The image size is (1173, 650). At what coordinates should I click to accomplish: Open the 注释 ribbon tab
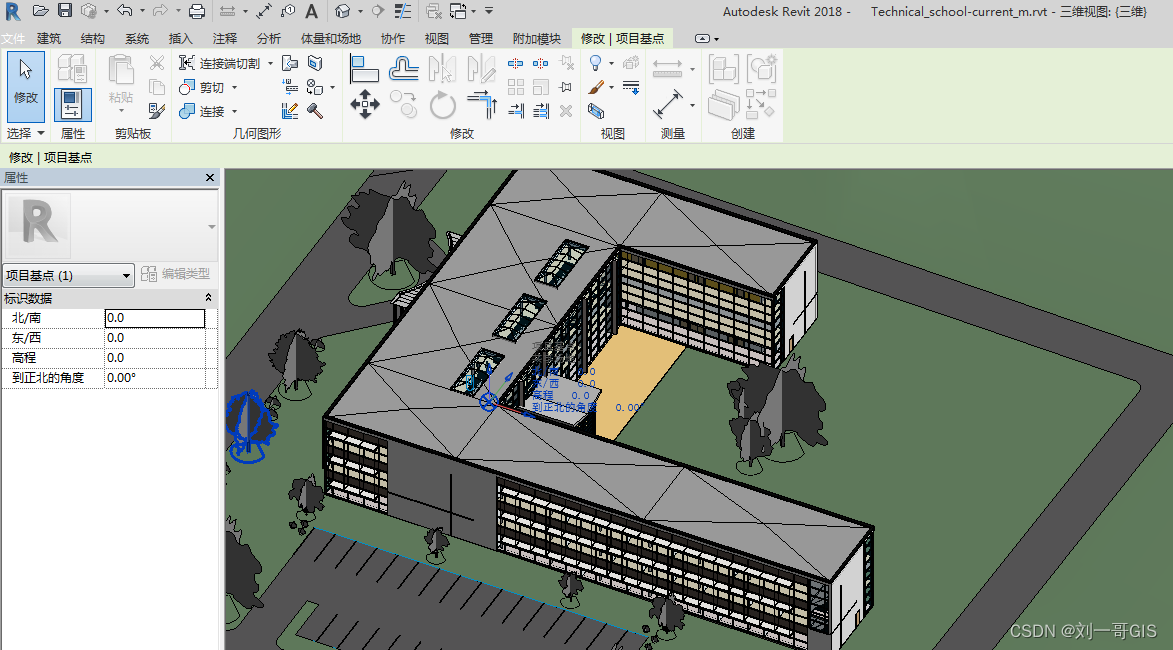tap(224, 38)
